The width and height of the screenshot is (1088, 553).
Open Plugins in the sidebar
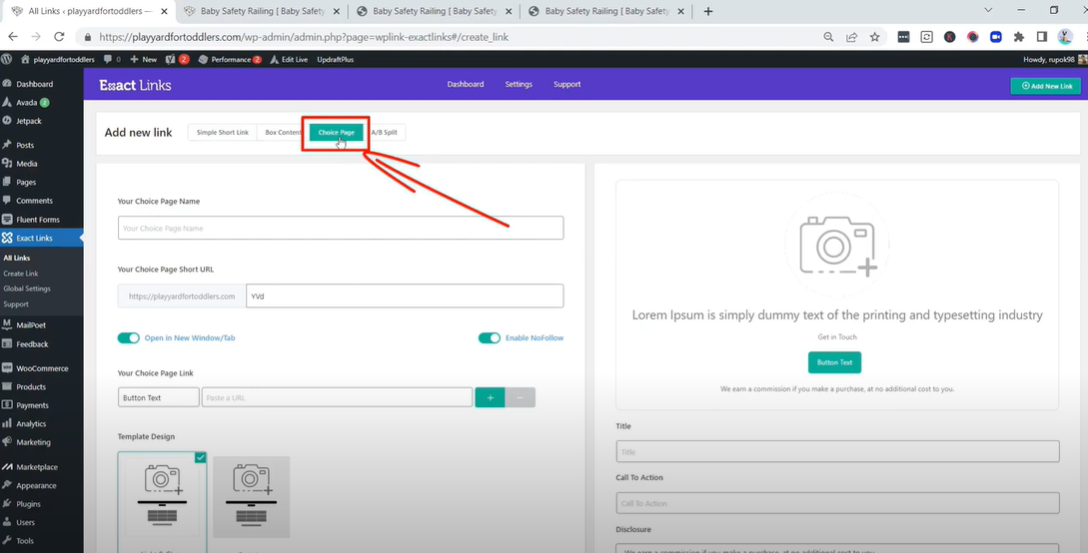(x=28, y=504)
